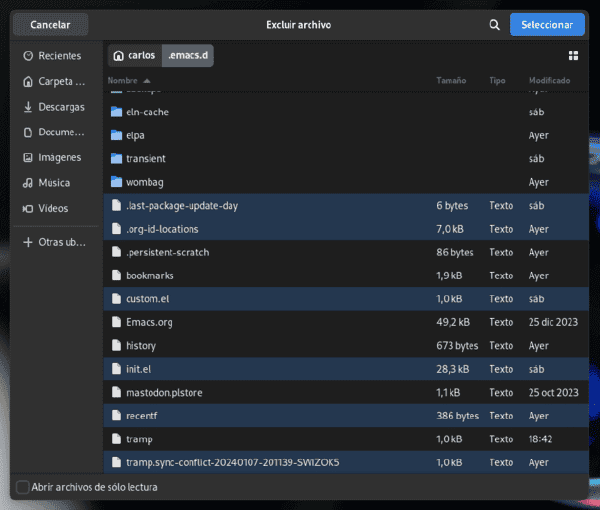Click the .emacs.d breadcrumb button
Image resolution: width=600 pixels, height=510 pixels.
pos(188,55)
